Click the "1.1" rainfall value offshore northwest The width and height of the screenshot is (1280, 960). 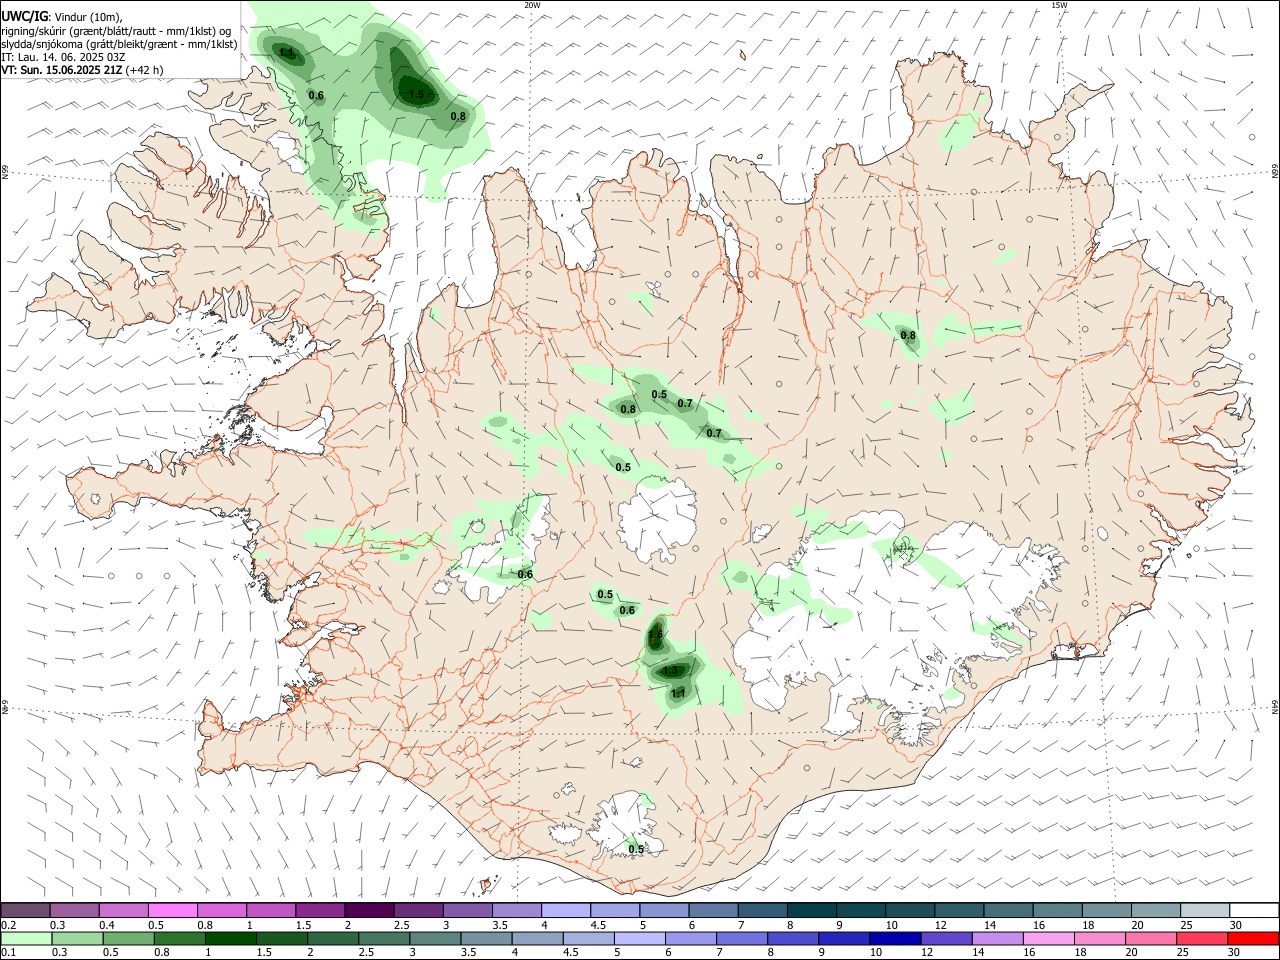point(288,53)
